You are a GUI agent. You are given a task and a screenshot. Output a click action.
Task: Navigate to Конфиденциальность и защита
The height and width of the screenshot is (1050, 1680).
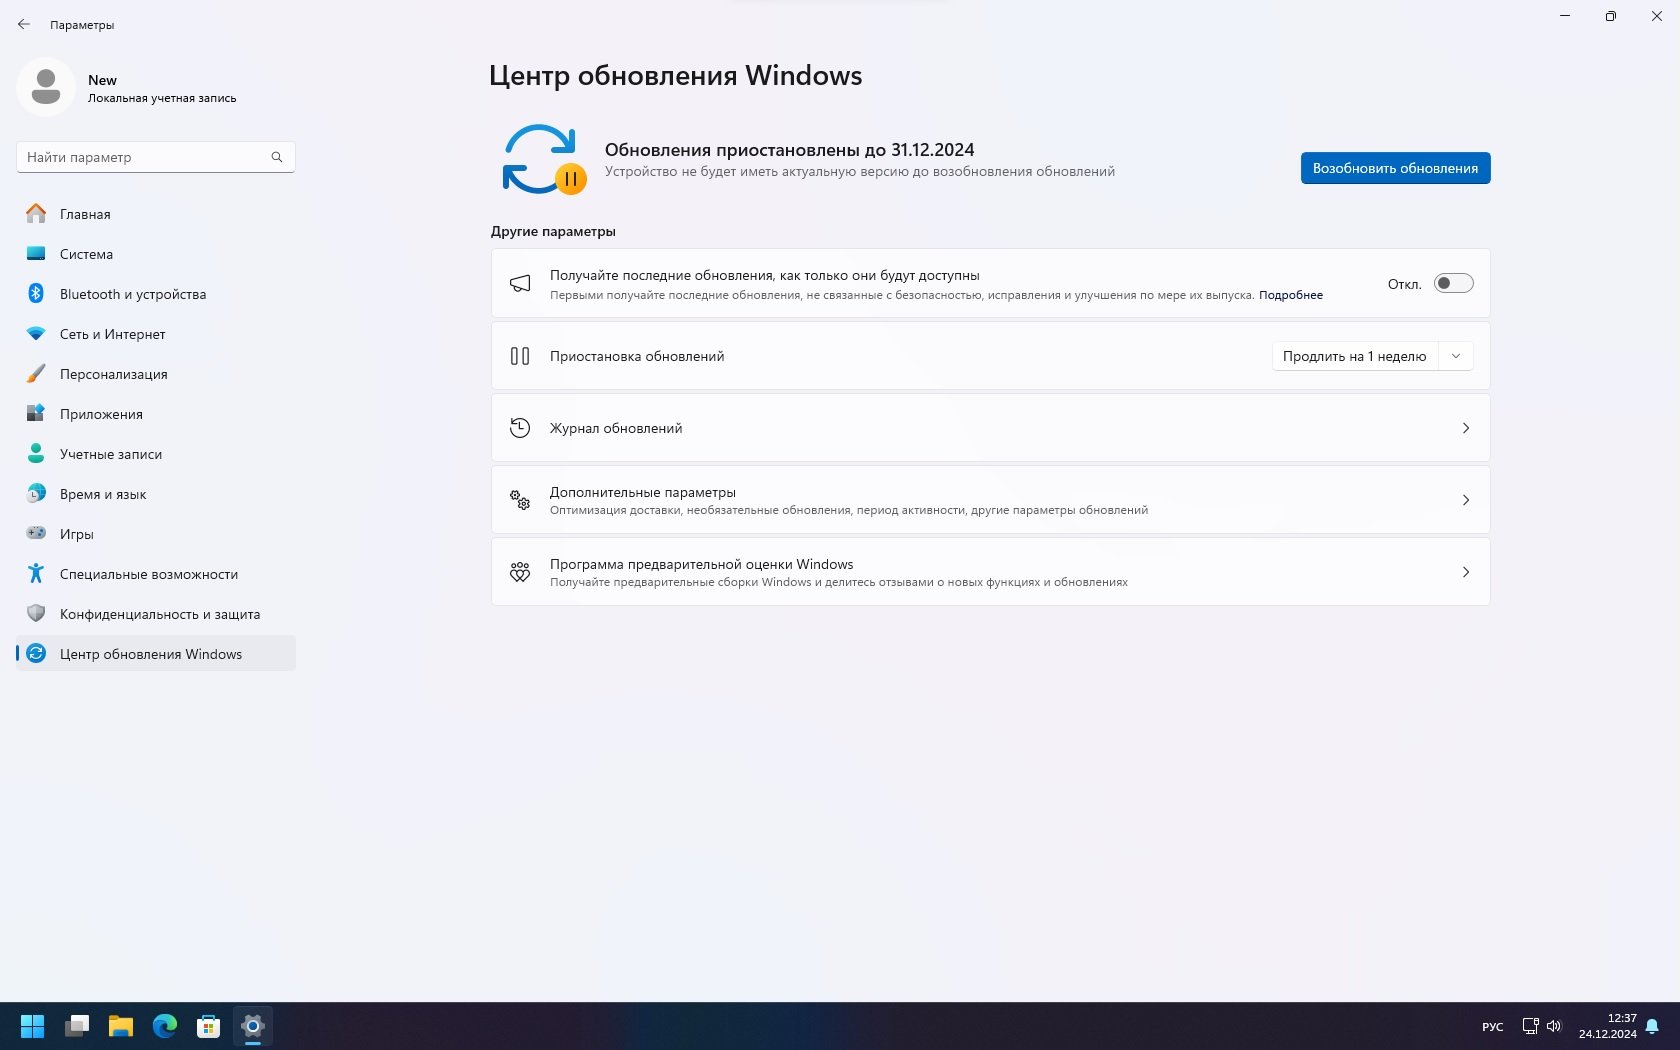(x=156, y=614)
